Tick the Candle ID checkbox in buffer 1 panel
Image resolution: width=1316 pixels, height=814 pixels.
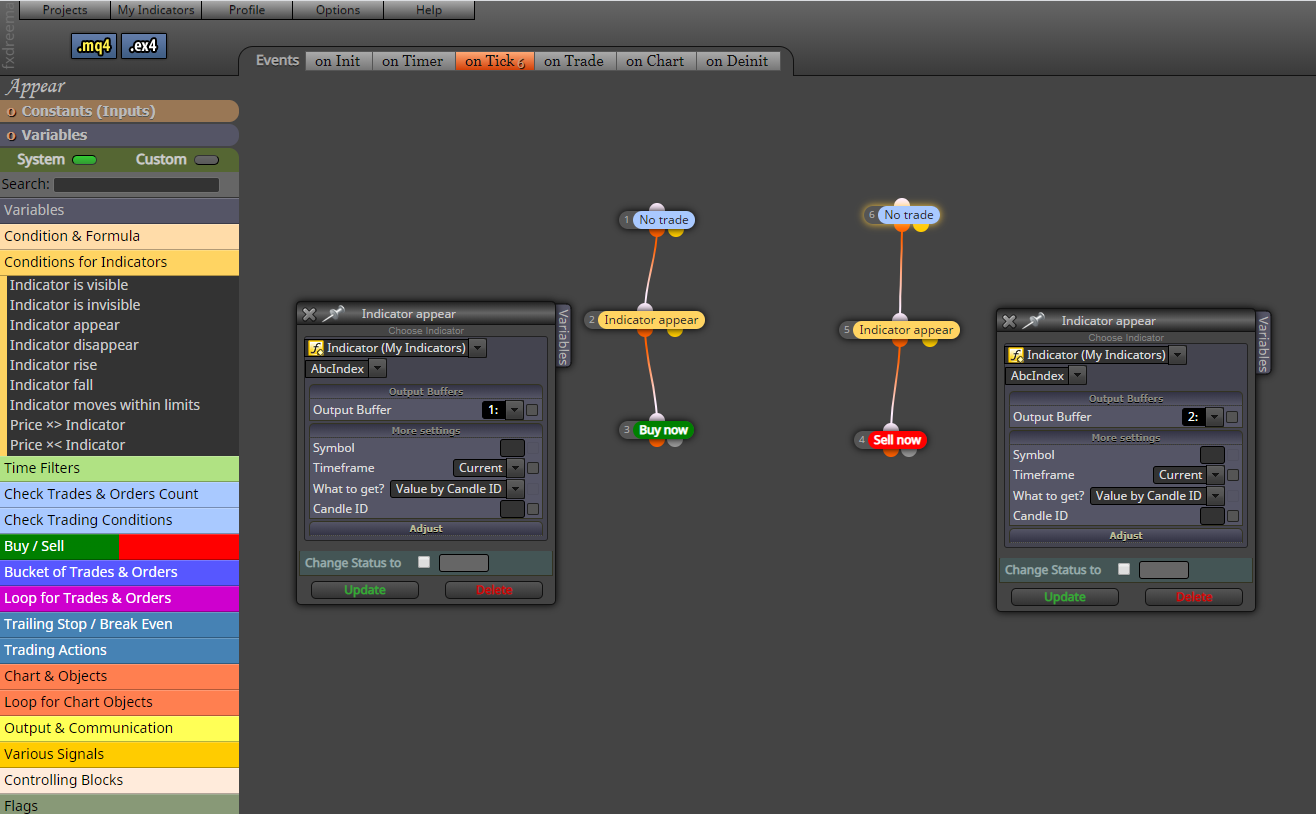pos(533,509)
